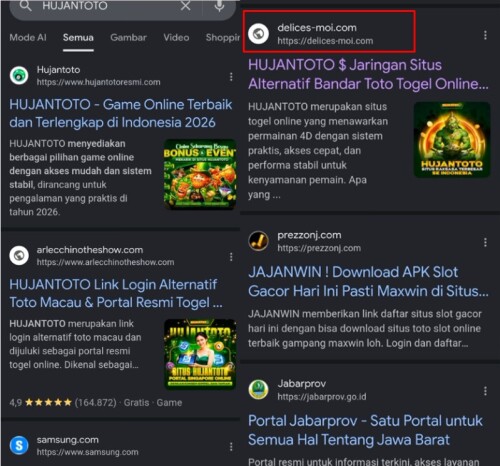Click the https://prezzonj.com URL text
This screenshot has width=500, height=466.
[319, 248]
